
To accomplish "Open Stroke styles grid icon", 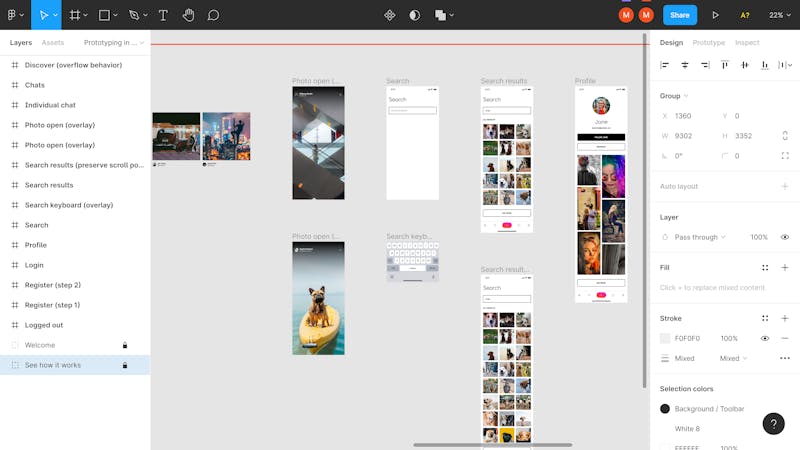I will point(765,318).
